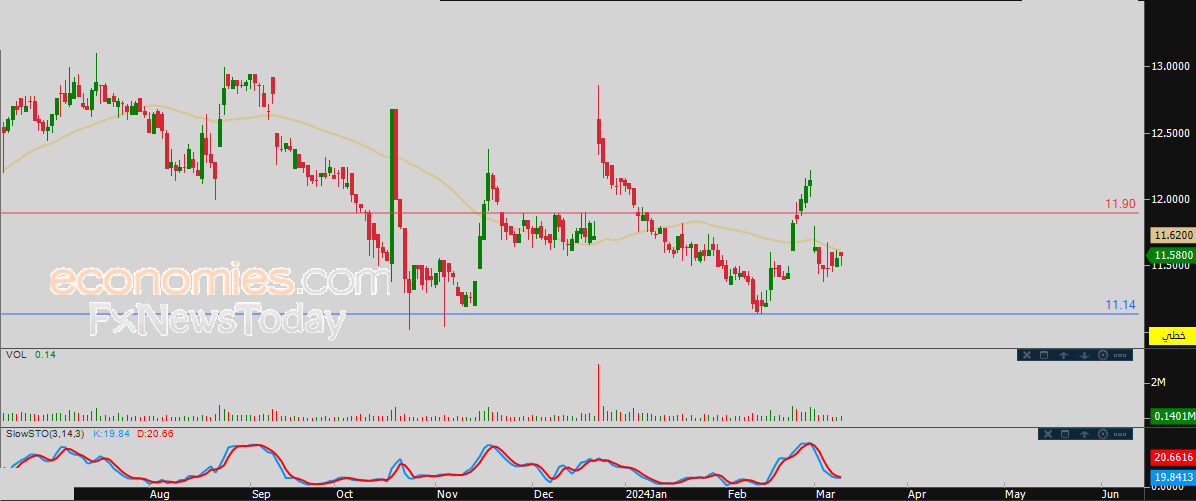Move the VOL panel up
1196x501 pixels.
pos(1063,355)
